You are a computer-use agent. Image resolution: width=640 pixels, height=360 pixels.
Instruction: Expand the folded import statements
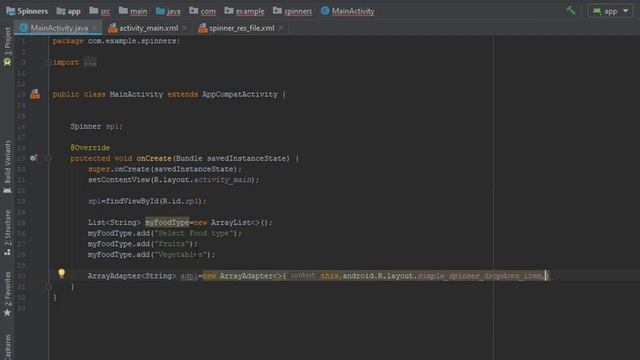(49, 62)
